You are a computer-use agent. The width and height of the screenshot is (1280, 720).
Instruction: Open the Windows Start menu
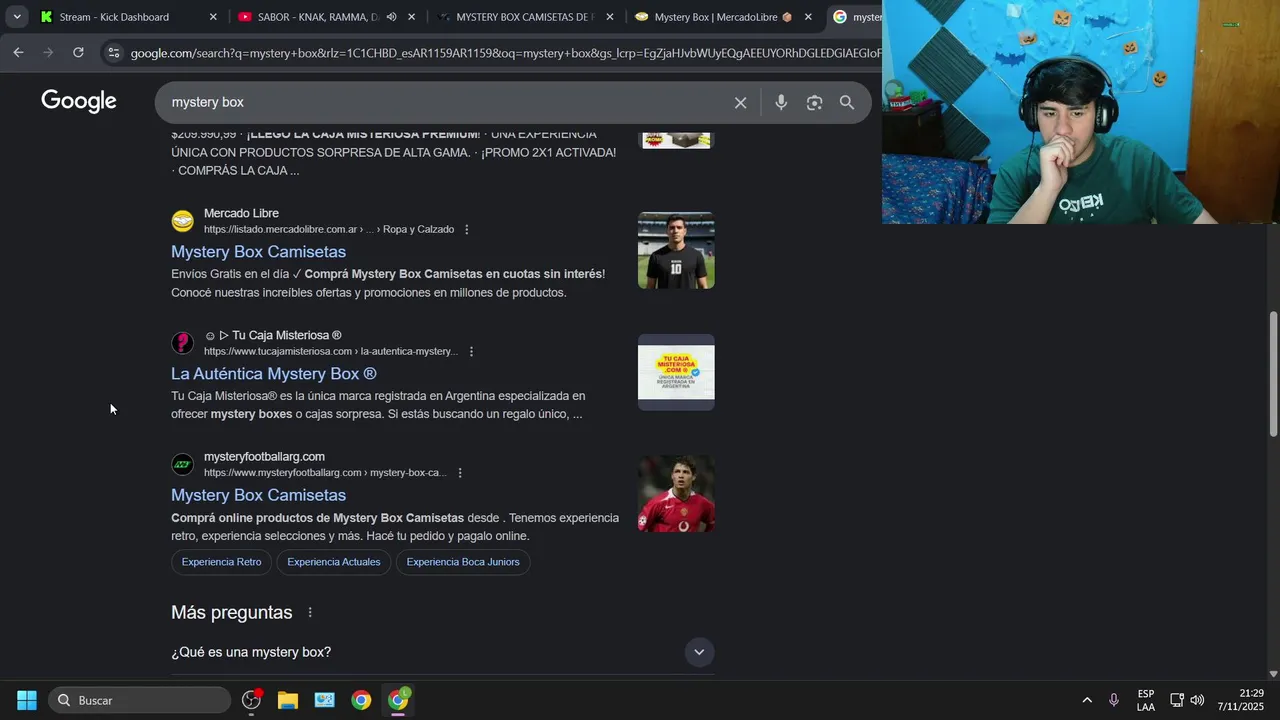[27, 700]
